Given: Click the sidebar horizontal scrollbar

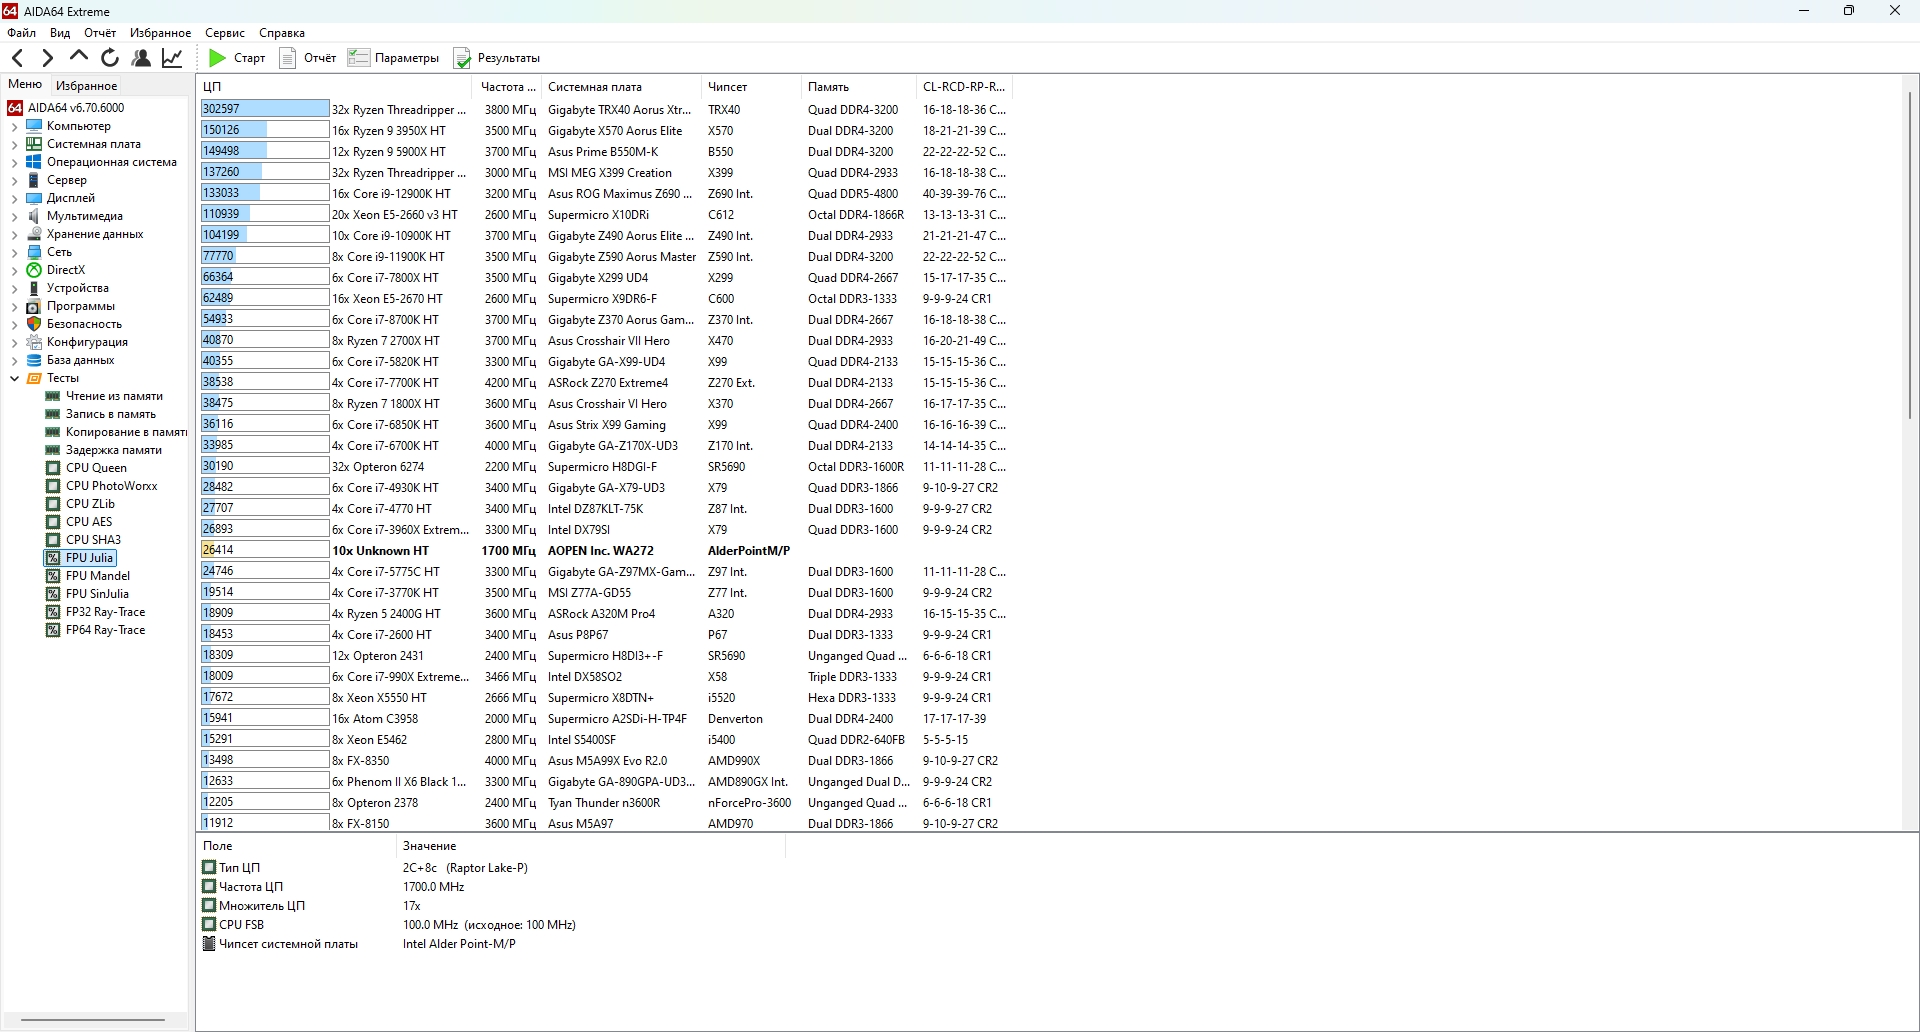Looking at the screenshot, I should click(93, 1020).
